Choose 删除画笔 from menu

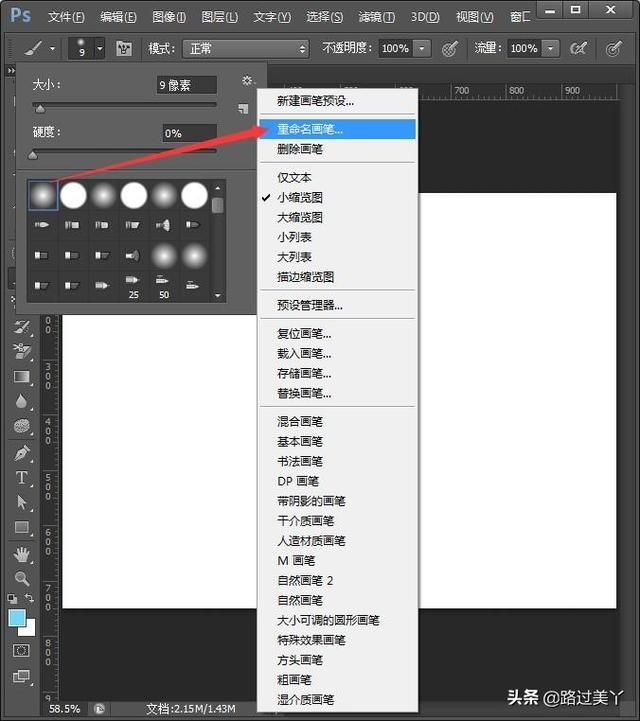pyautogui.click(x=337, y=149)
